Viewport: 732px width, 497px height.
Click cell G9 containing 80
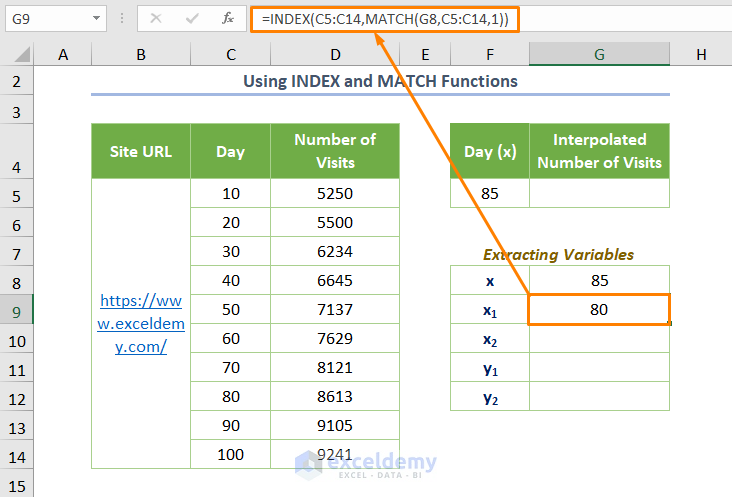pos(599,310)
